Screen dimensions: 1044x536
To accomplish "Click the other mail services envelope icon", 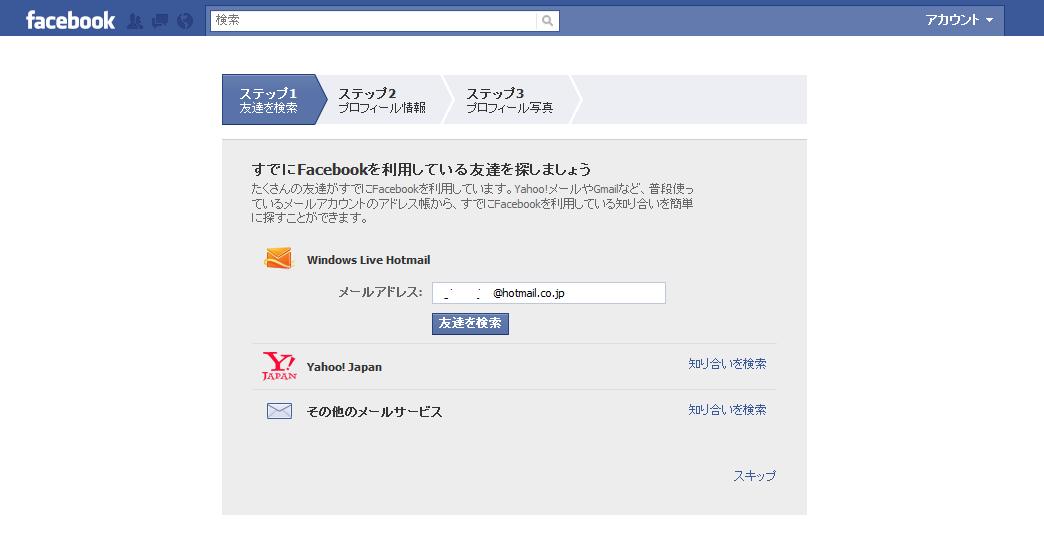I will tap(279, 411).
